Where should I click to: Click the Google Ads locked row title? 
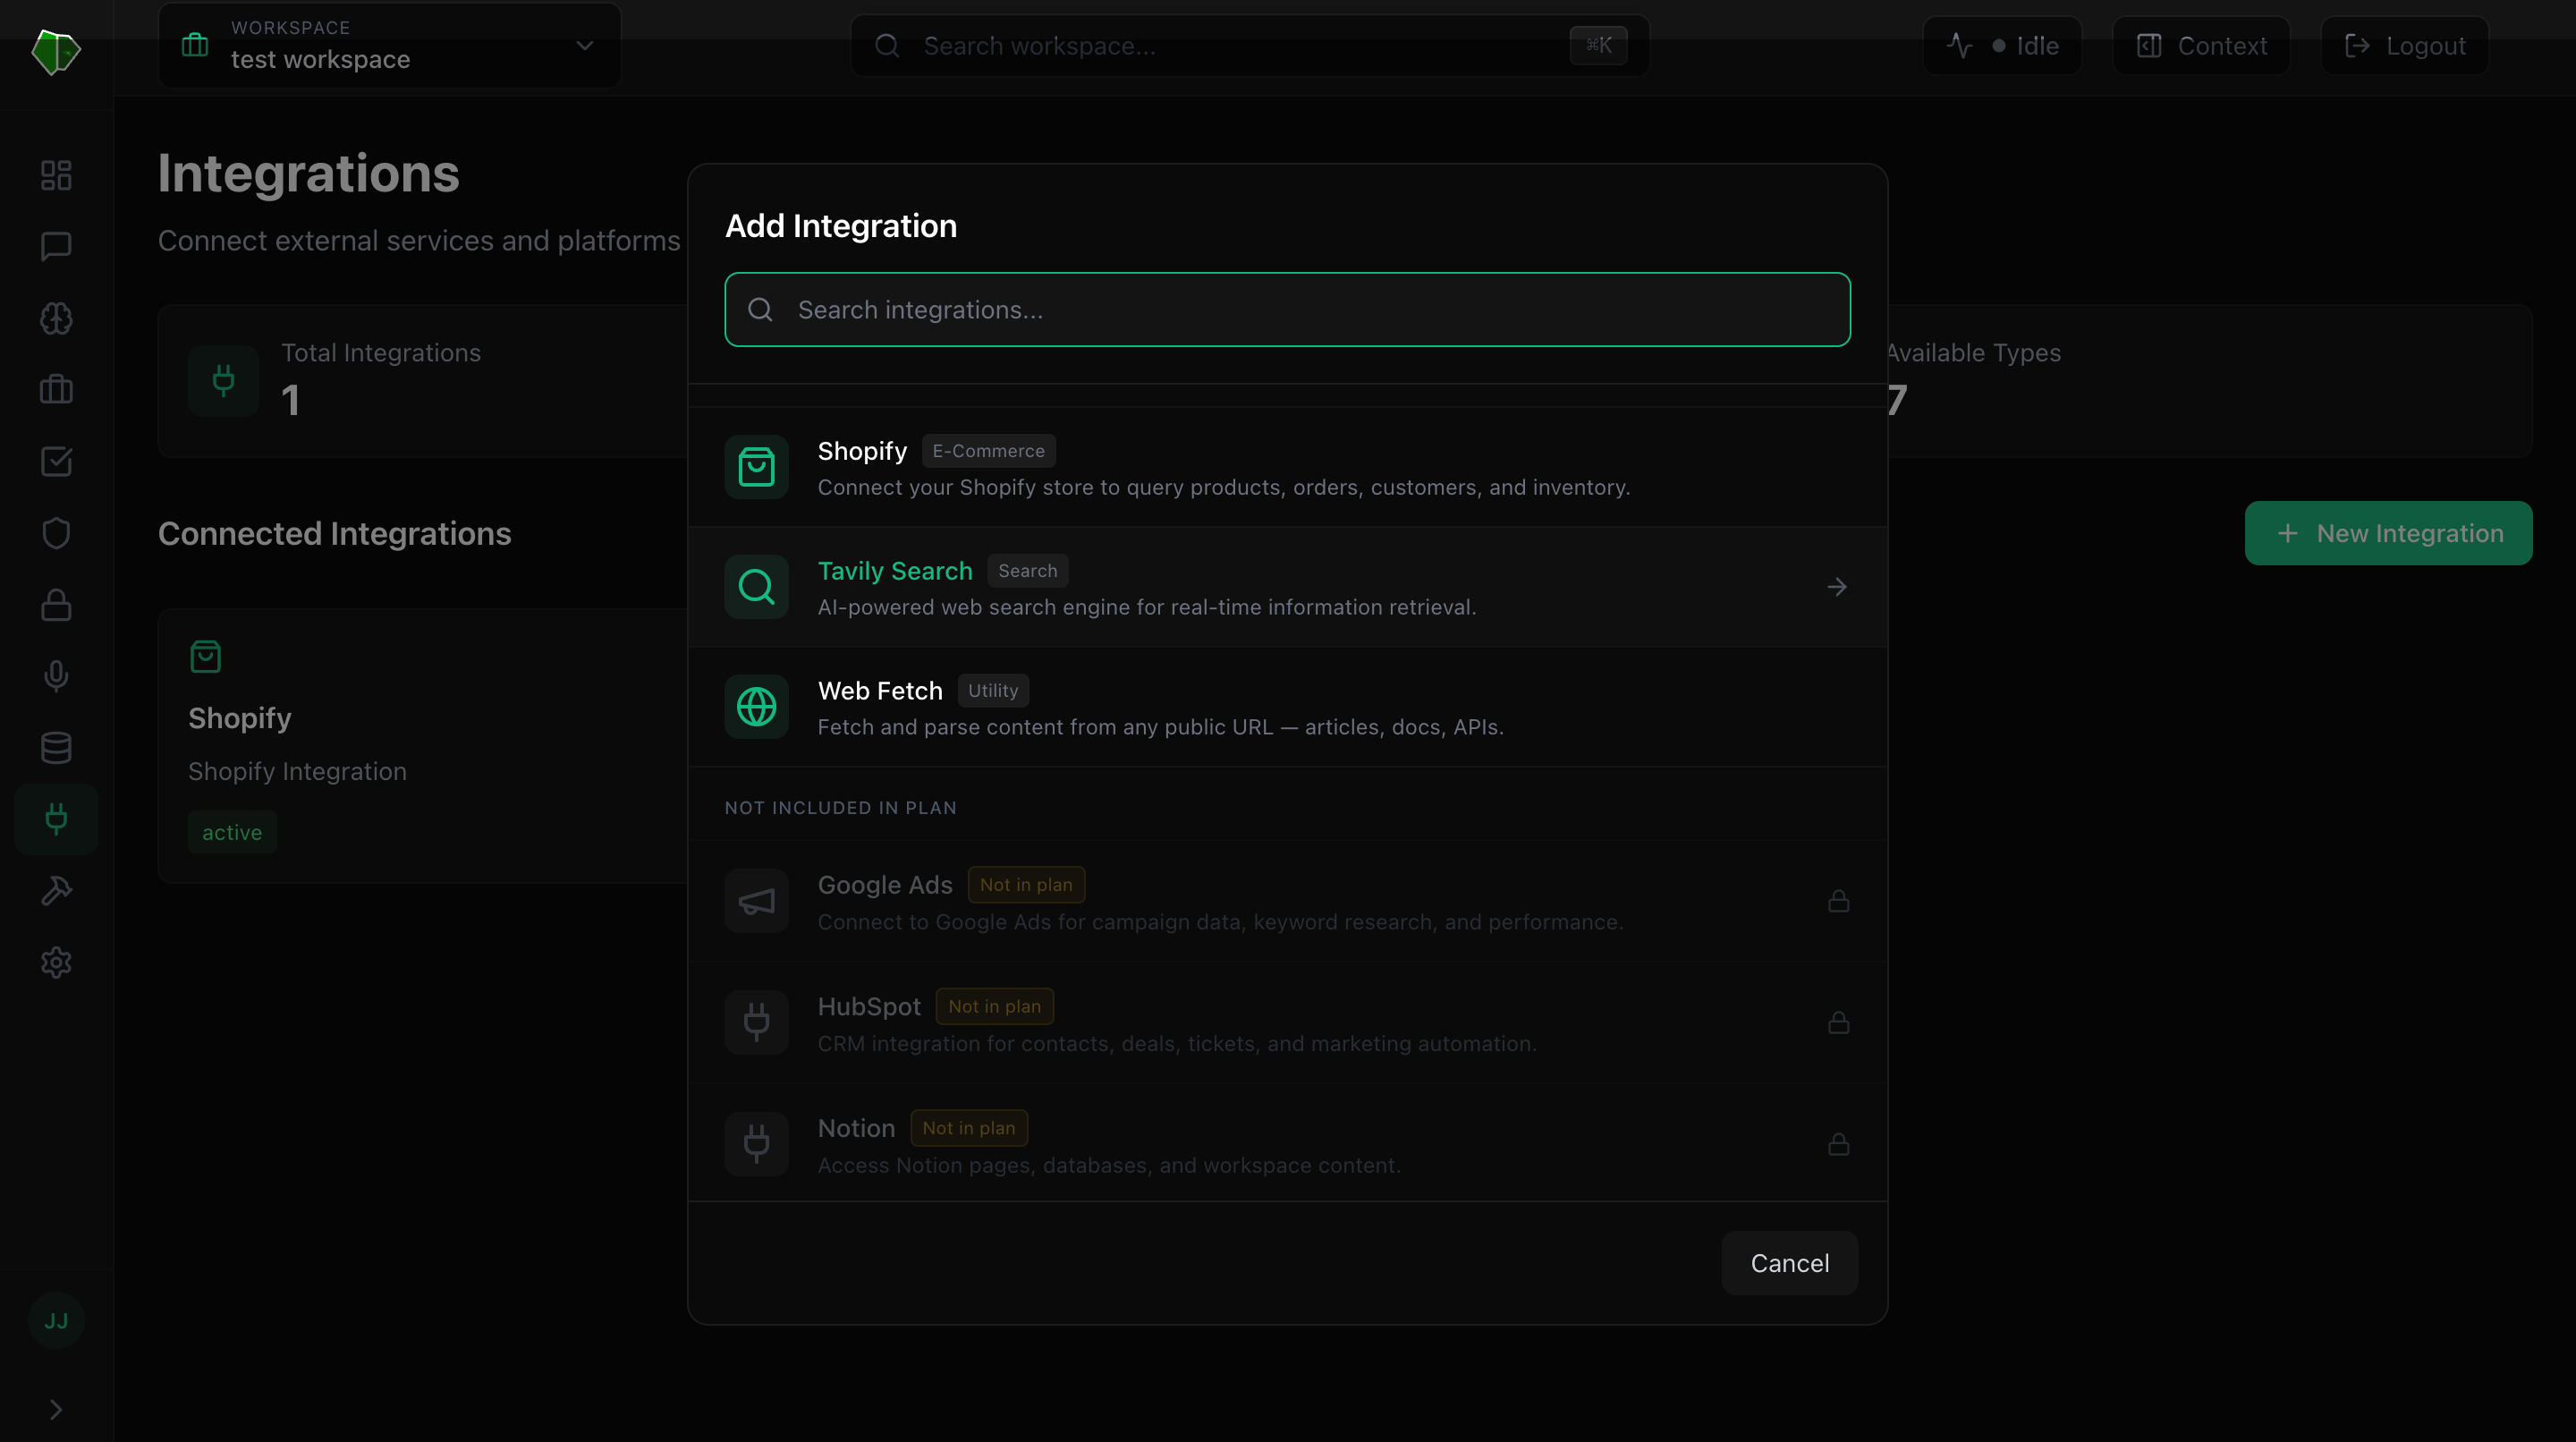coord(885,885)
